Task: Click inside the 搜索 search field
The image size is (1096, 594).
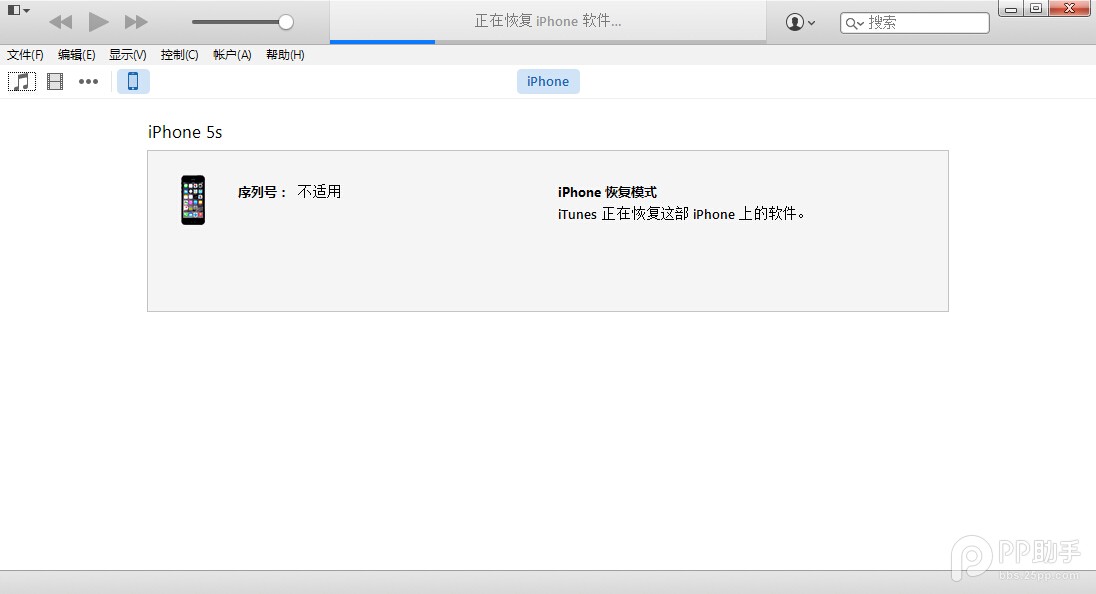Action: click(x=925, y=22)
